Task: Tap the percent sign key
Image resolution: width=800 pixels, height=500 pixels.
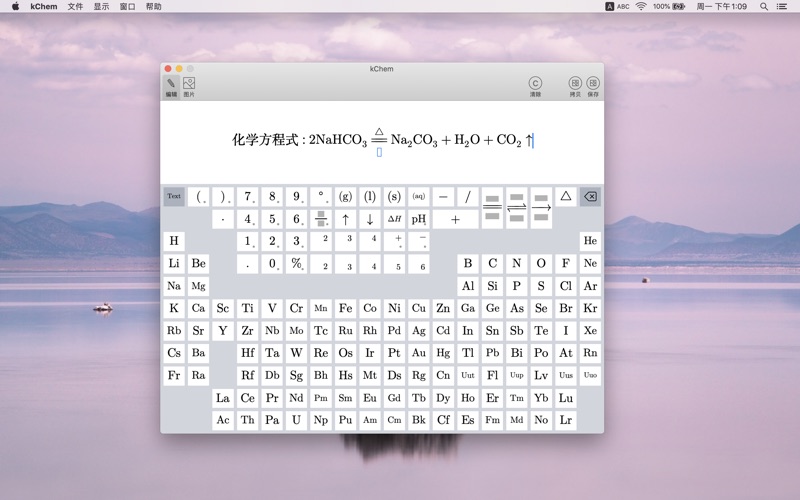Action: (296, 264)
